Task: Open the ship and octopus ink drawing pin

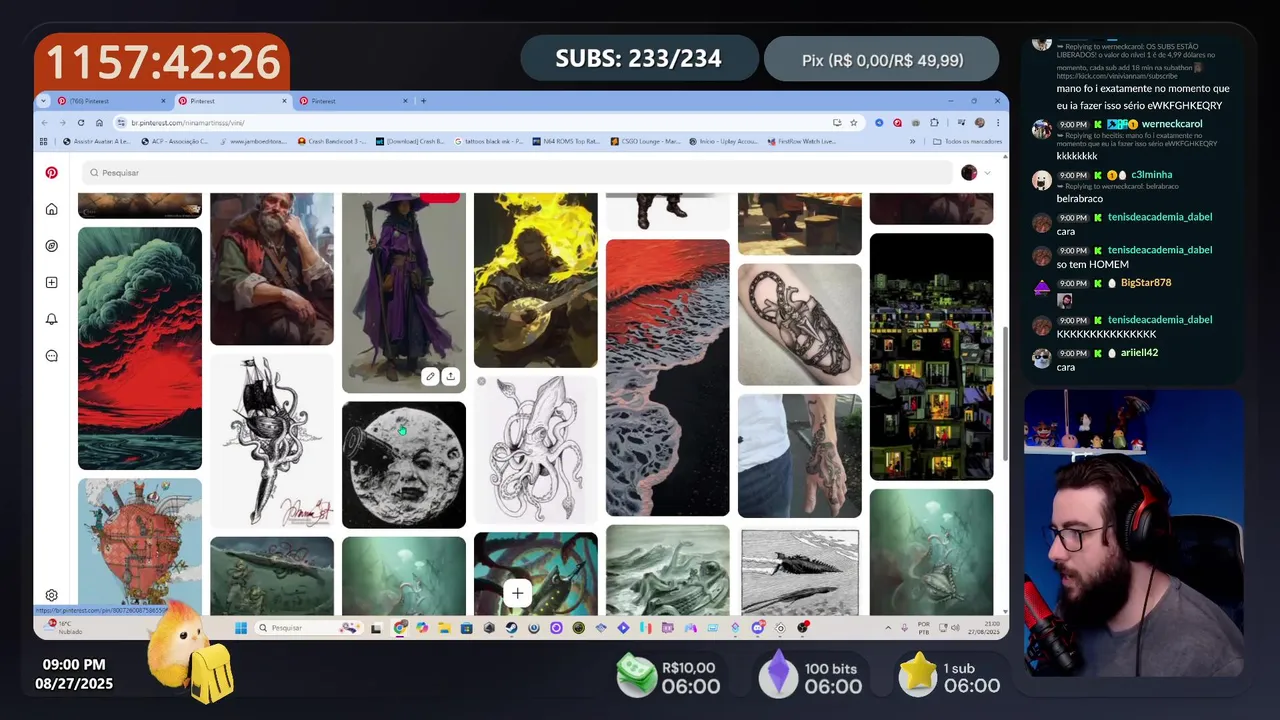Action: (x=272, y=441)
